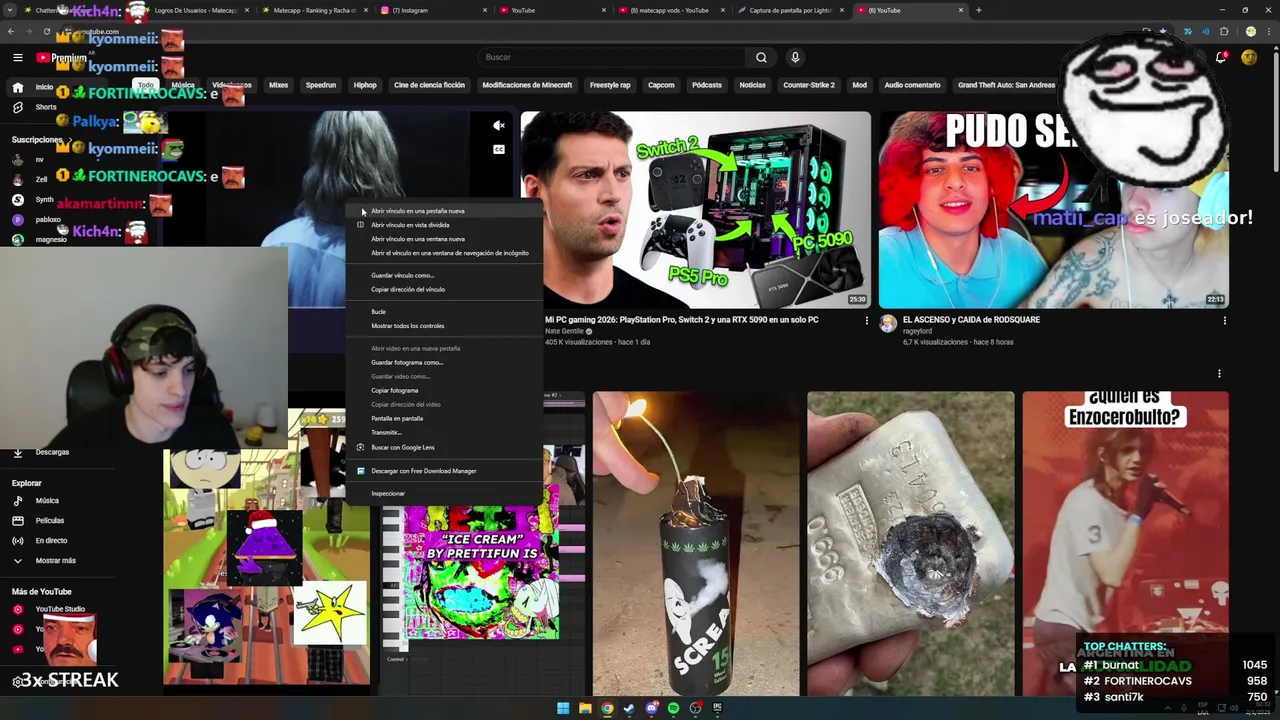This screenshot has width=1280, height=720.
Task: Open Discord from the taskbar
Action: click(651, 708)
